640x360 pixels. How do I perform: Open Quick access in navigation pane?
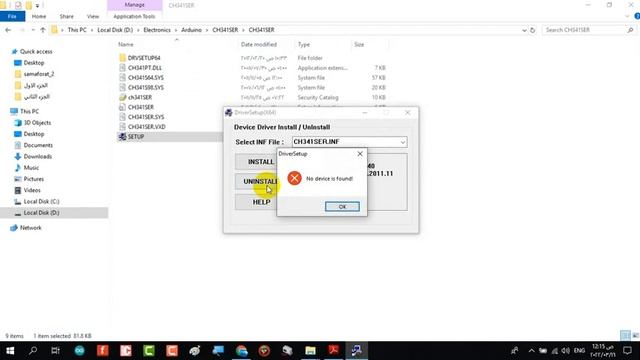[36, 51]
